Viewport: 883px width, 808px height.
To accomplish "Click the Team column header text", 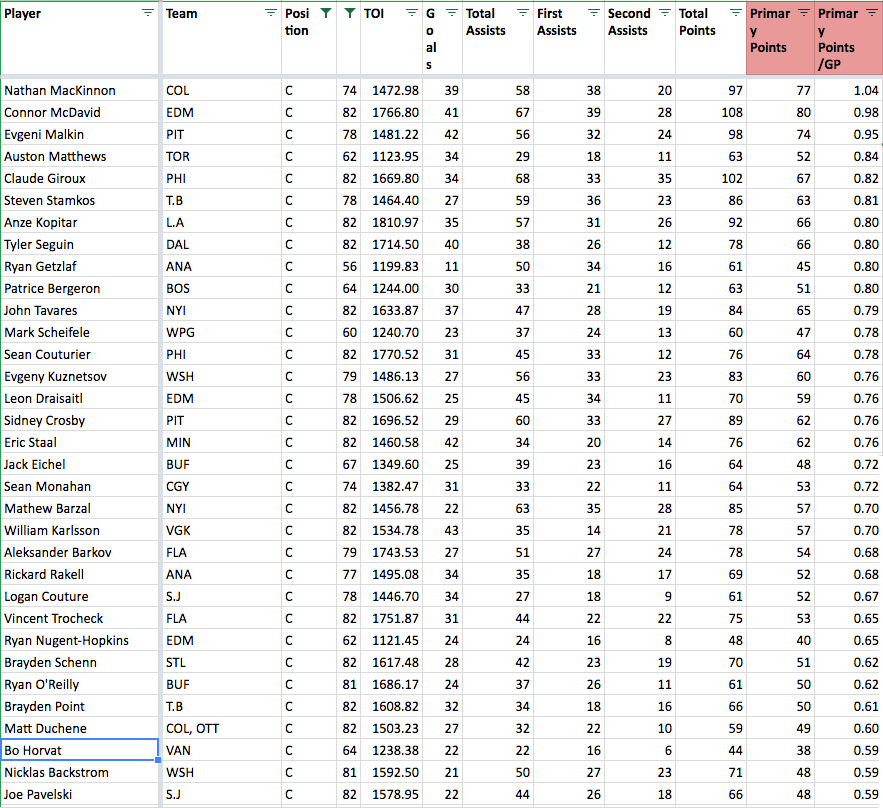I will point(181,14).
